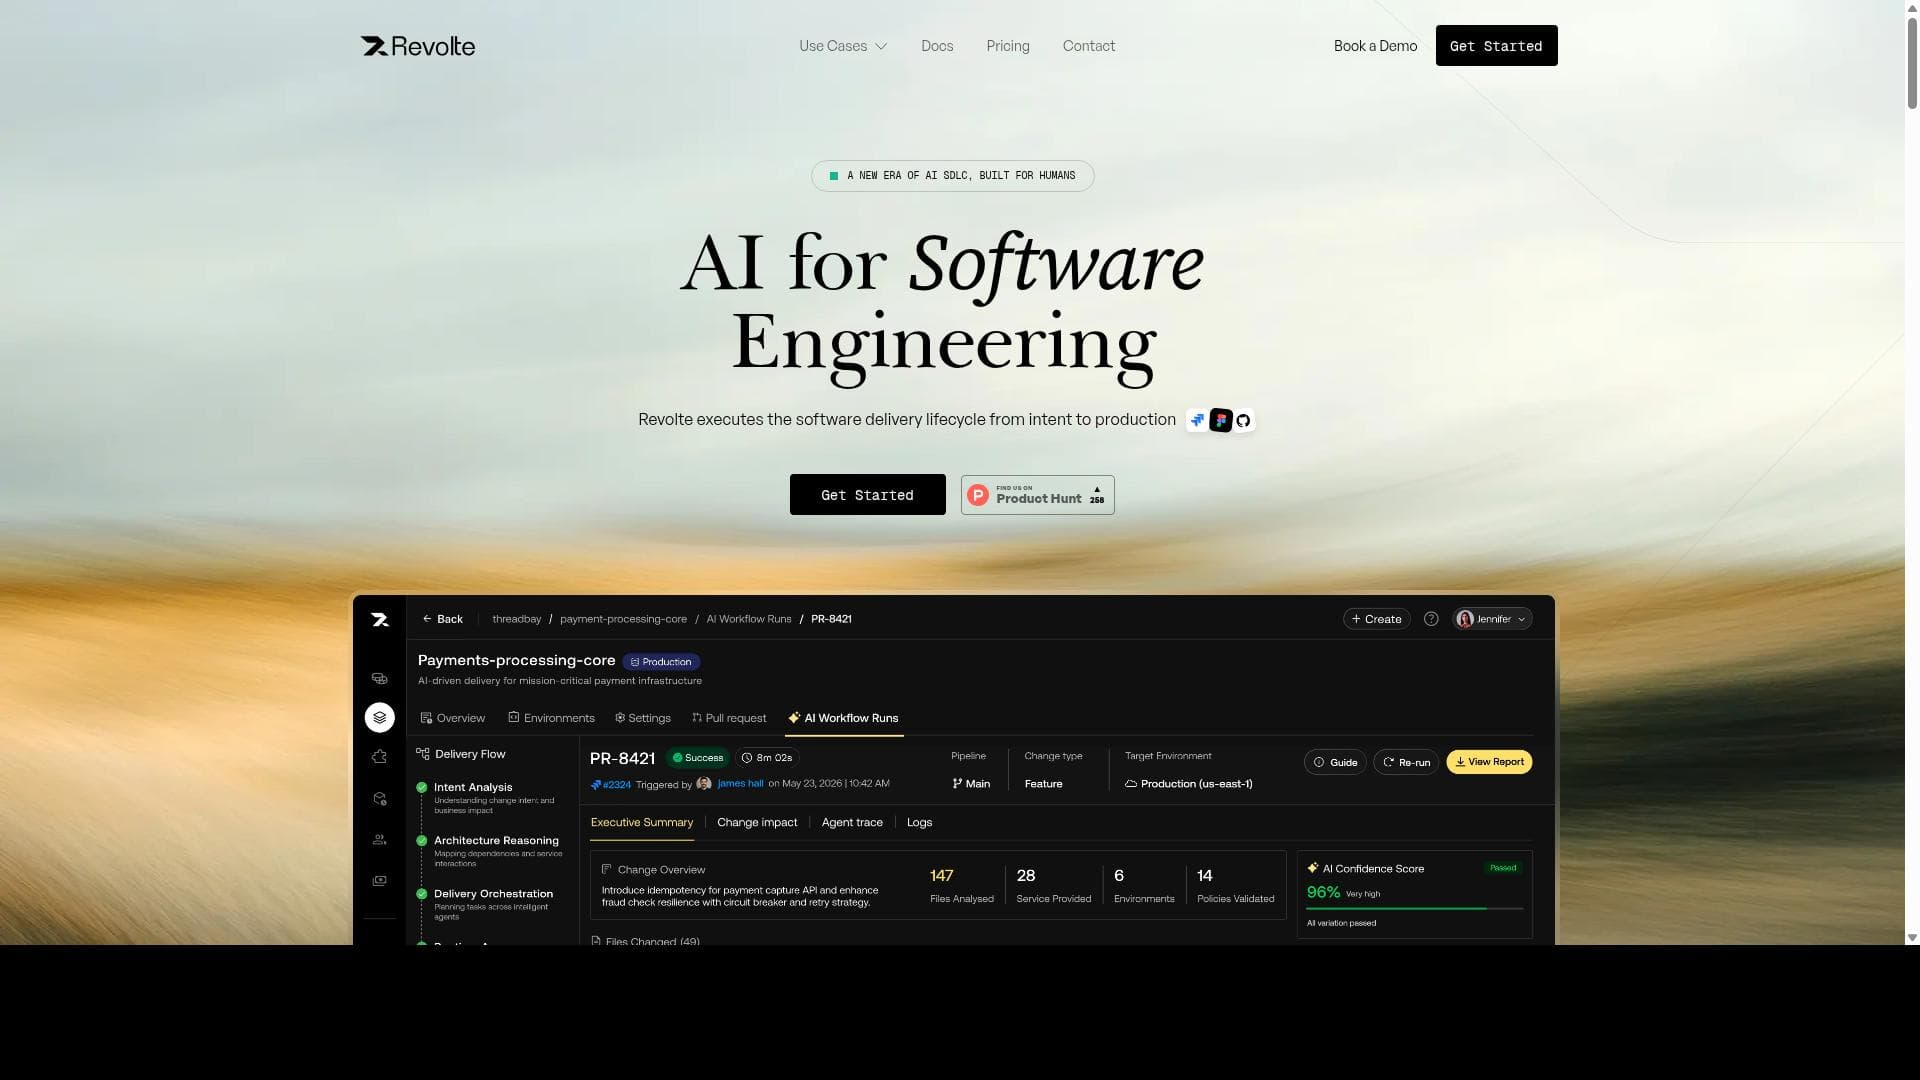The height and width of the screenshot is (1080, 1920).
Task: Open the james hall user link
Action: tap(740, 784)
